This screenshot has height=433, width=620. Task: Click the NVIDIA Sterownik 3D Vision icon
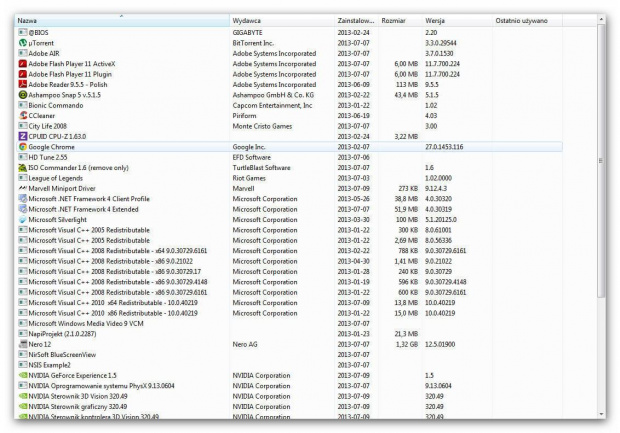coord(23,396)
